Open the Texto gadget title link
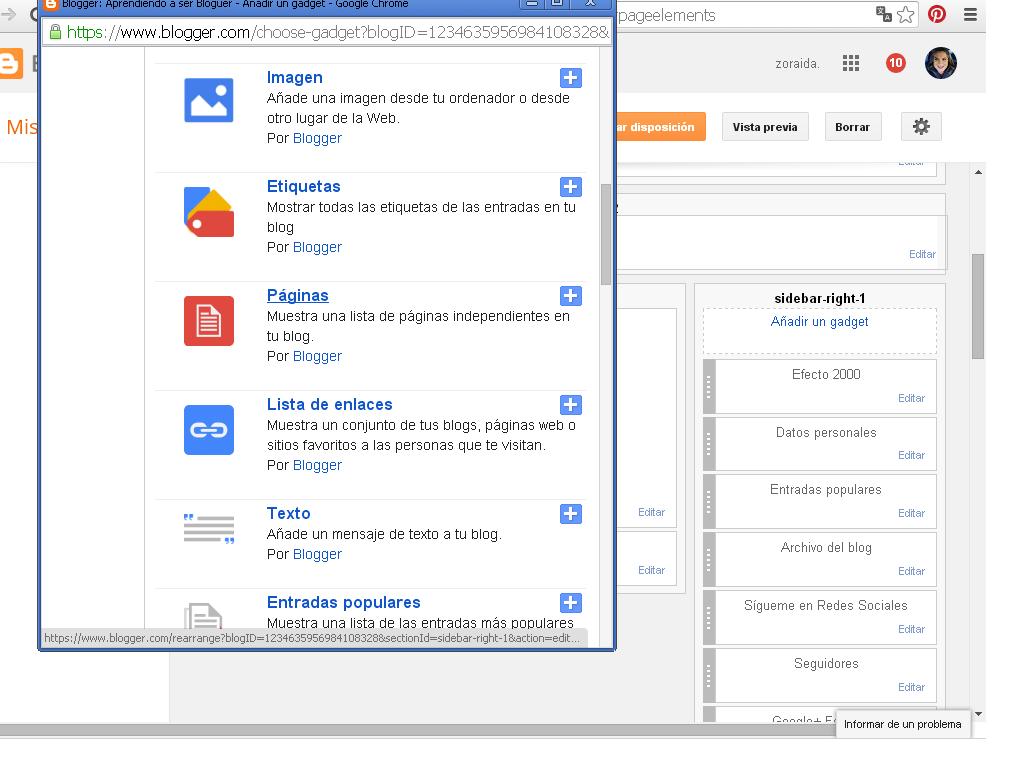The image size is (1024, 768). tap(289, 514)
